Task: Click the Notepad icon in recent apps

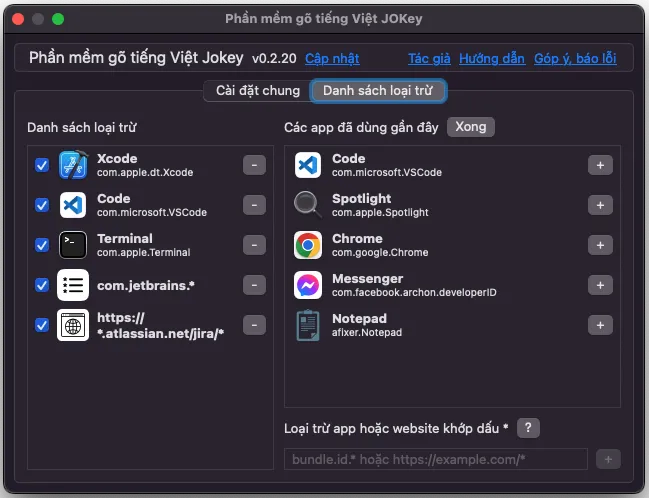Action: [308, 325]
